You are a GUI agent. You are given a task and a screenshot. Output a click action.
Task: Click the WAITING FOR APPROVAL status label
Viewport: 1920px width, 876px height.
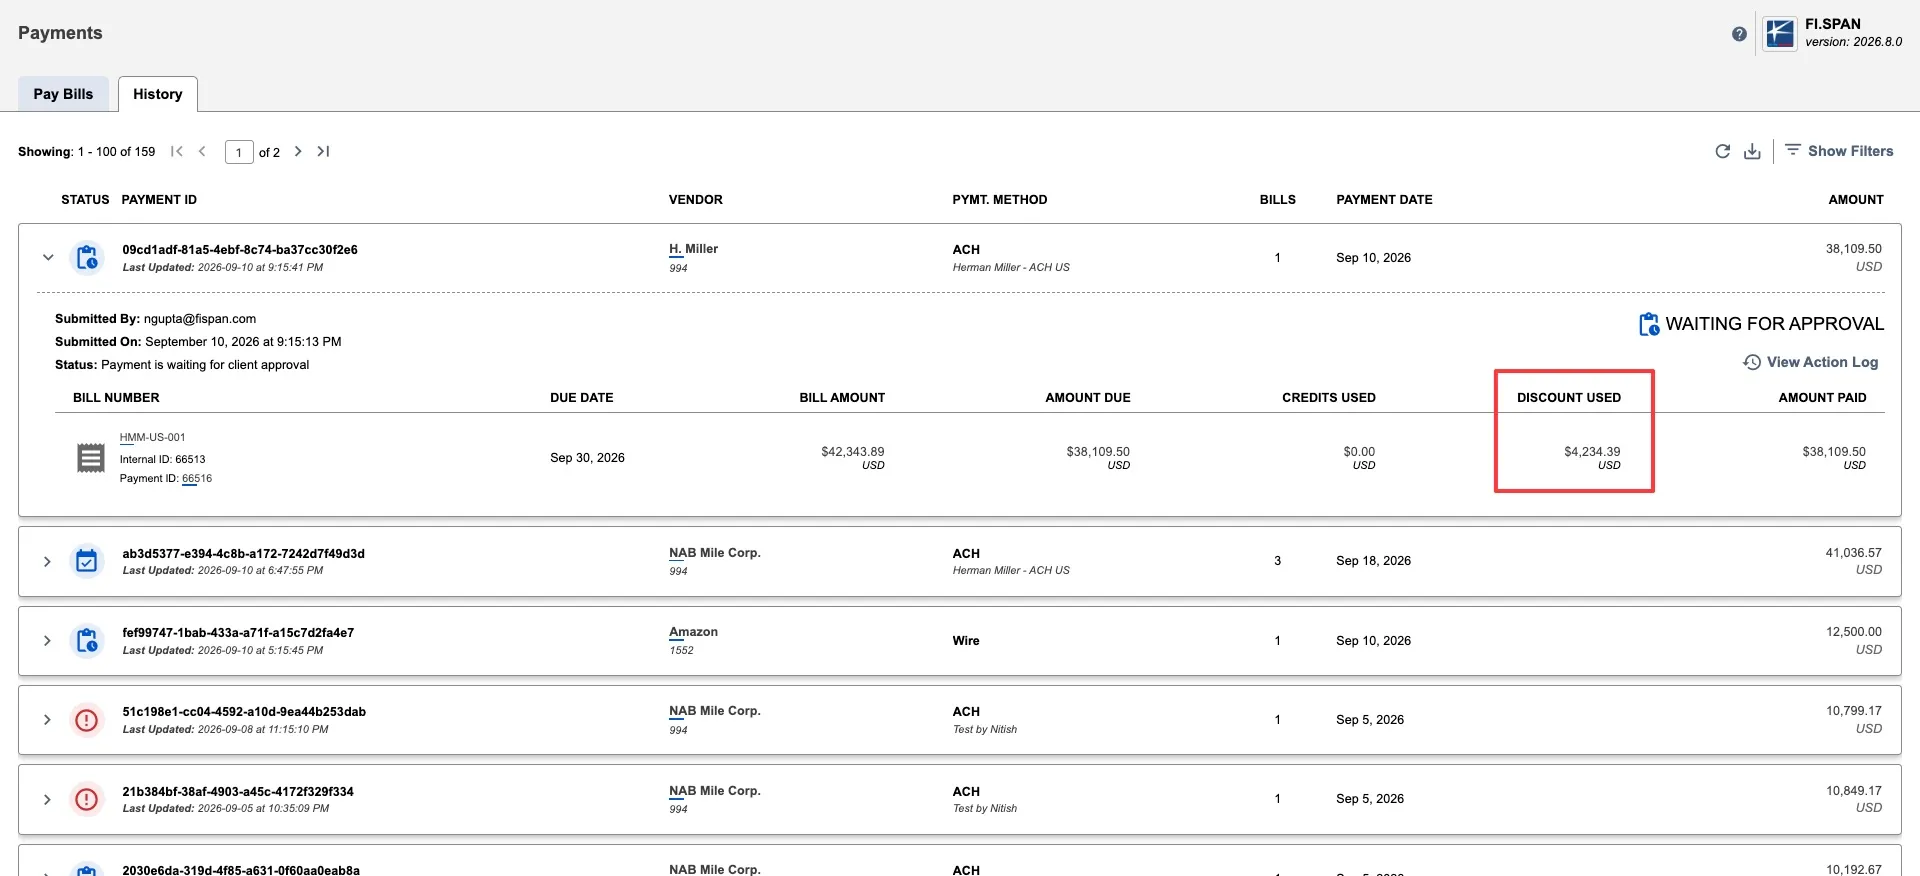point(1774,324)
